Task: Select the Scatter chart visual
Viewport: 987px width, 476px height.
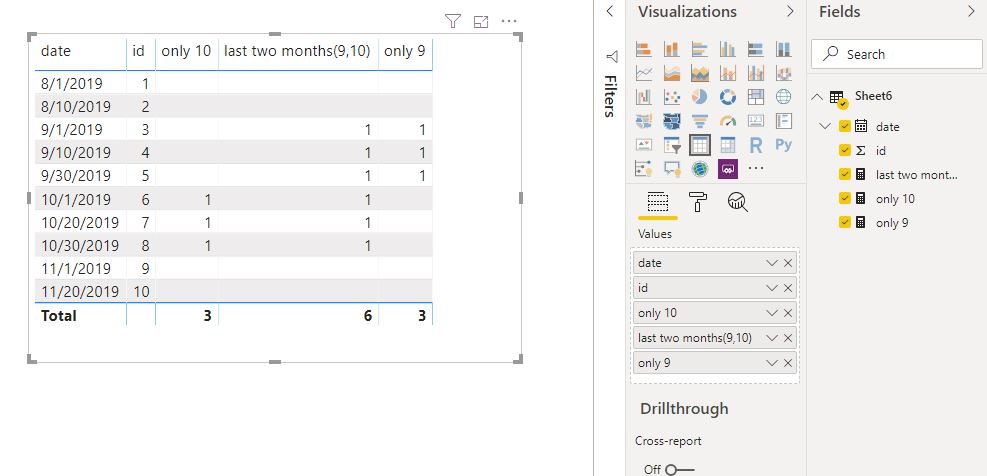Action: pos(672,97)
